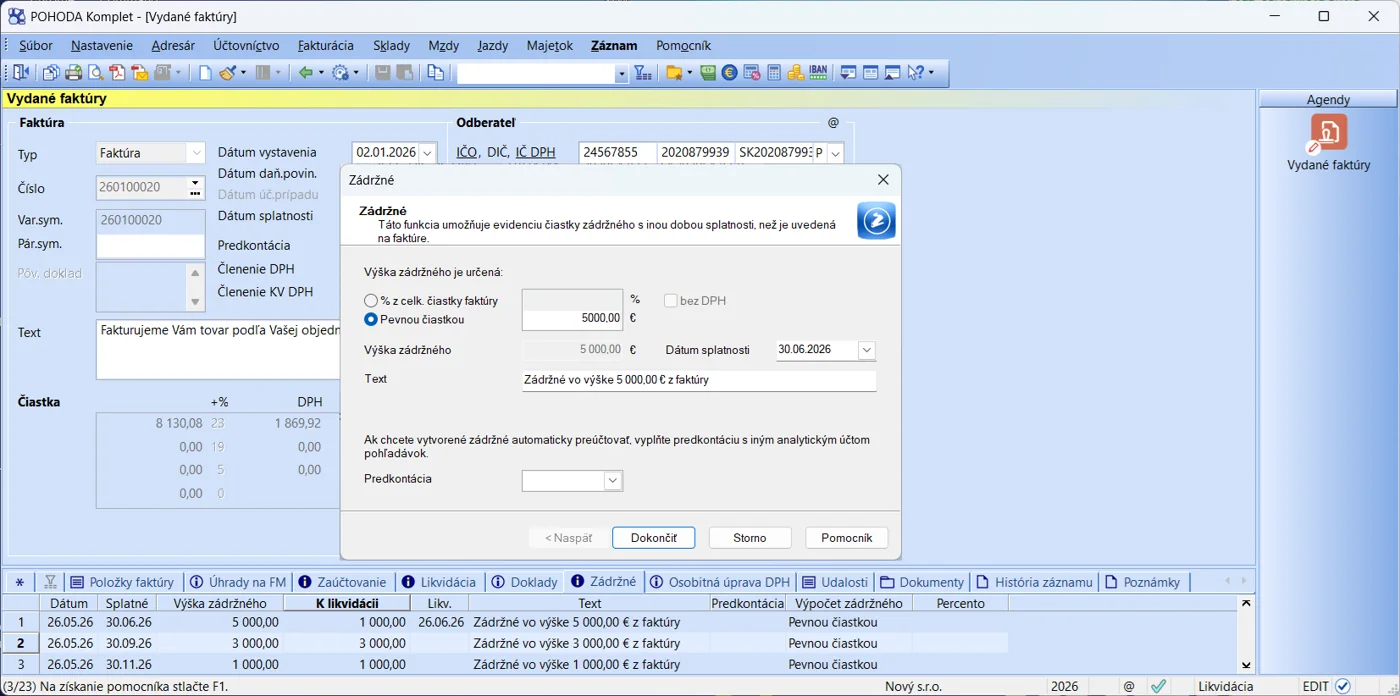This screenshot has width=1400, height=696.
Task: Close the Zádržné dialog with the X
Action: click(883, 180)
